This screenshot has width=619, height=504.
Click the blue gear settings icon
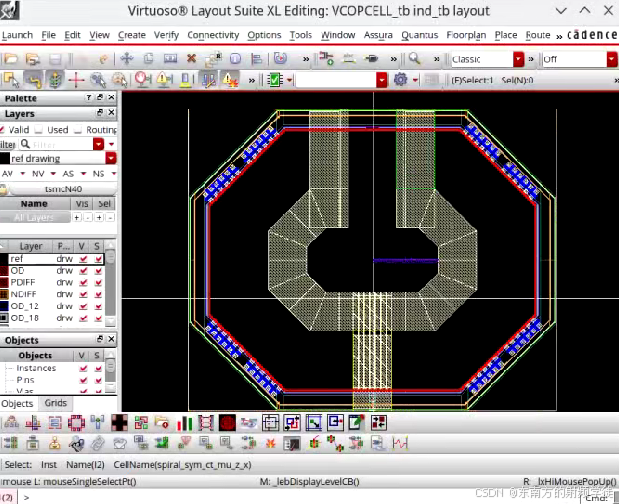[400, 80]
